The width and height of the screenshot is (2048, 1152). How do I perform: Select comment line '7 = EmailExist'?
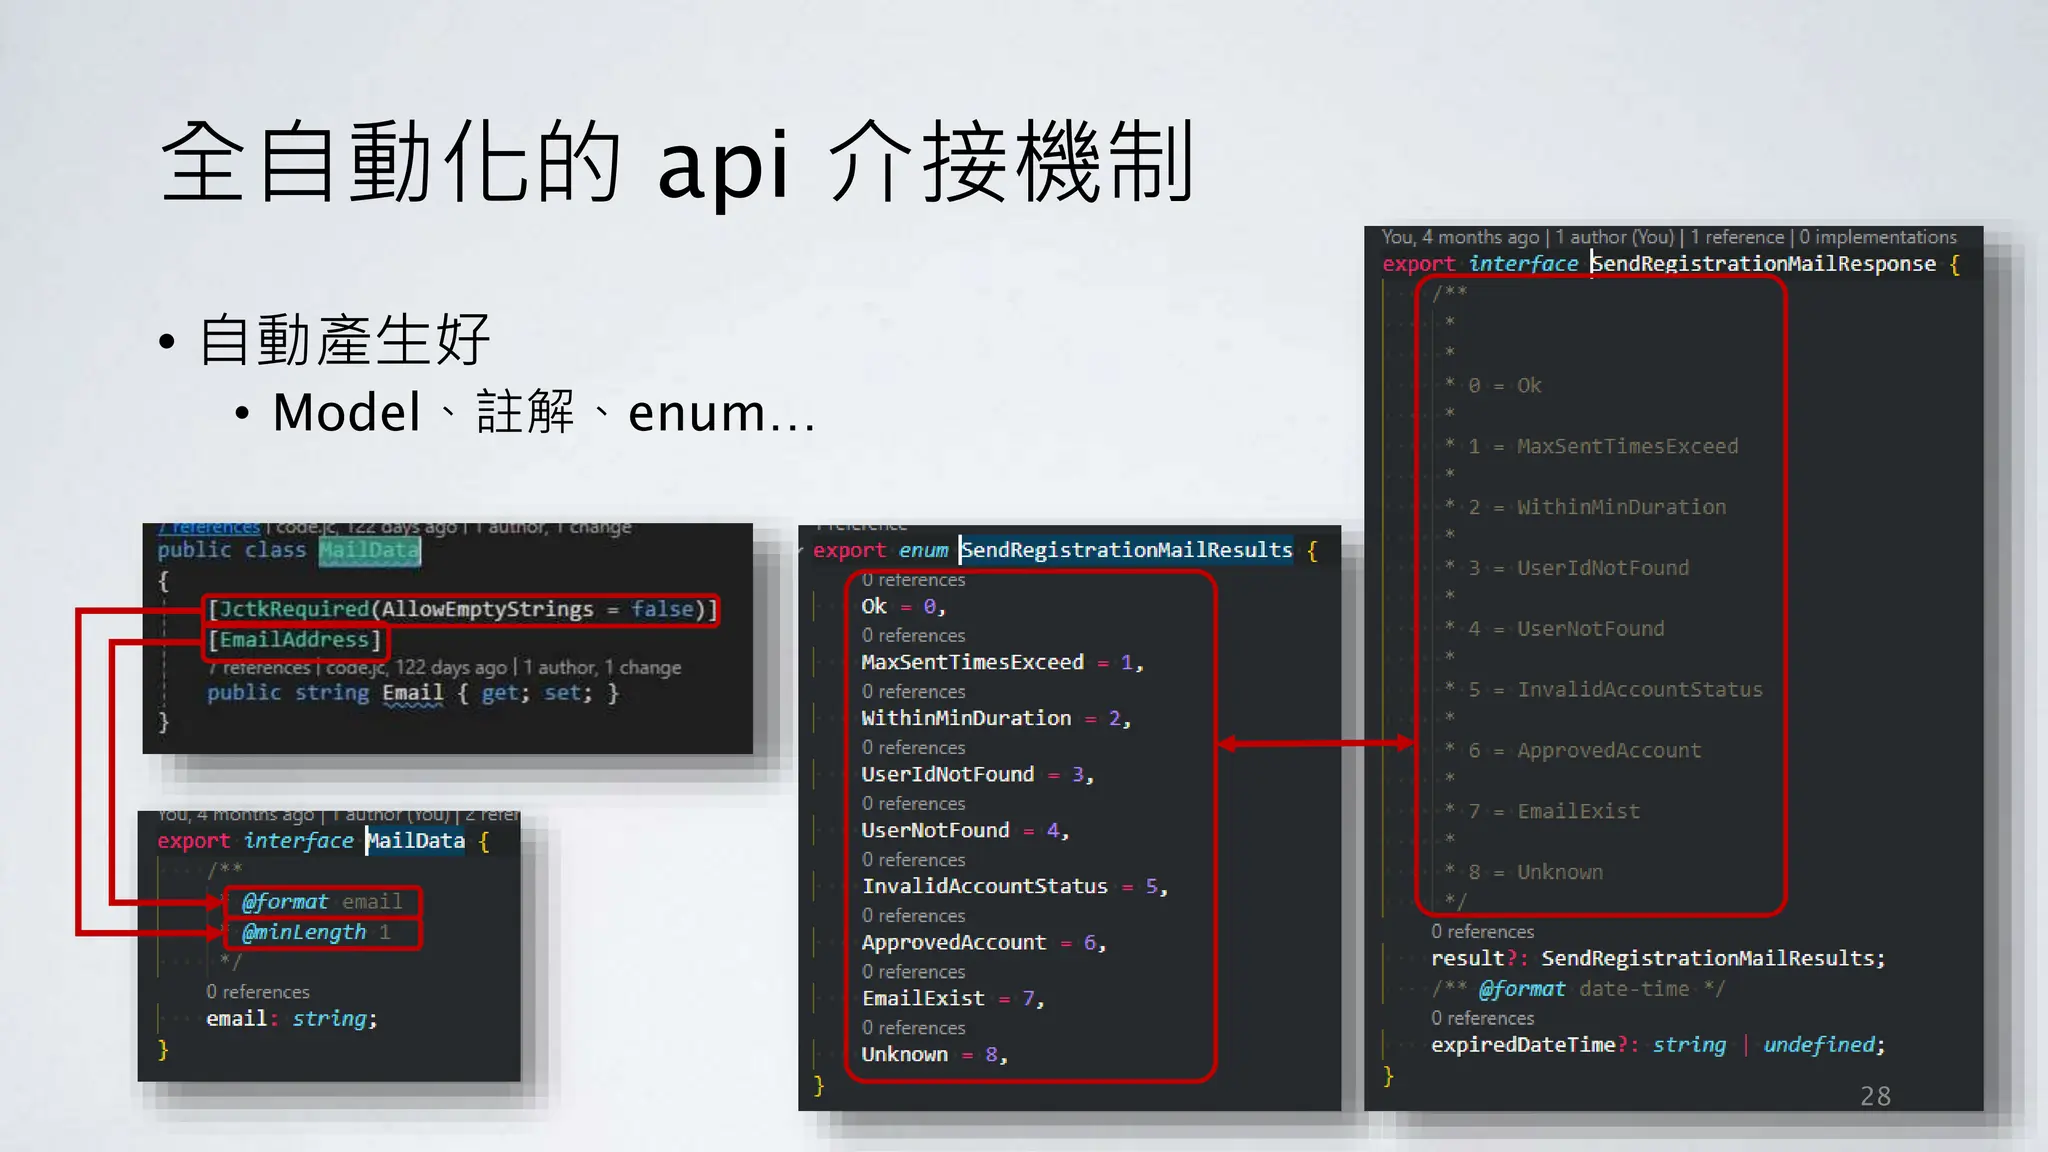pos(1554,812)
